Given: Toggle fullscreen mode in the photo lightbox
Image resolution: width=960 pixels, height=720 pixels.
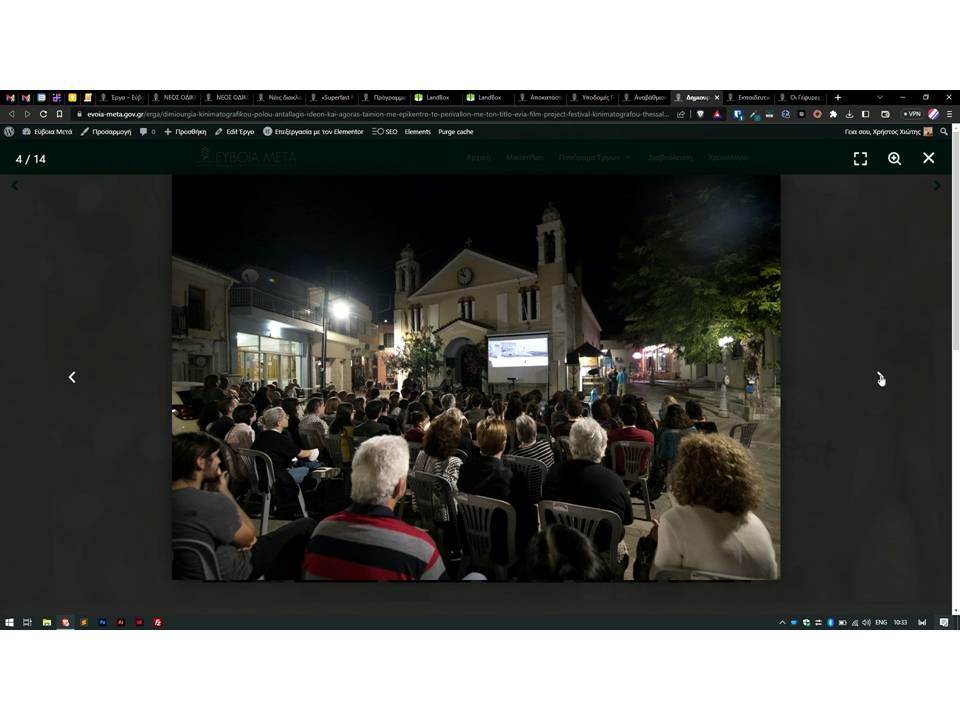Looking at the screenshot, I should click(x=860, y=159).
